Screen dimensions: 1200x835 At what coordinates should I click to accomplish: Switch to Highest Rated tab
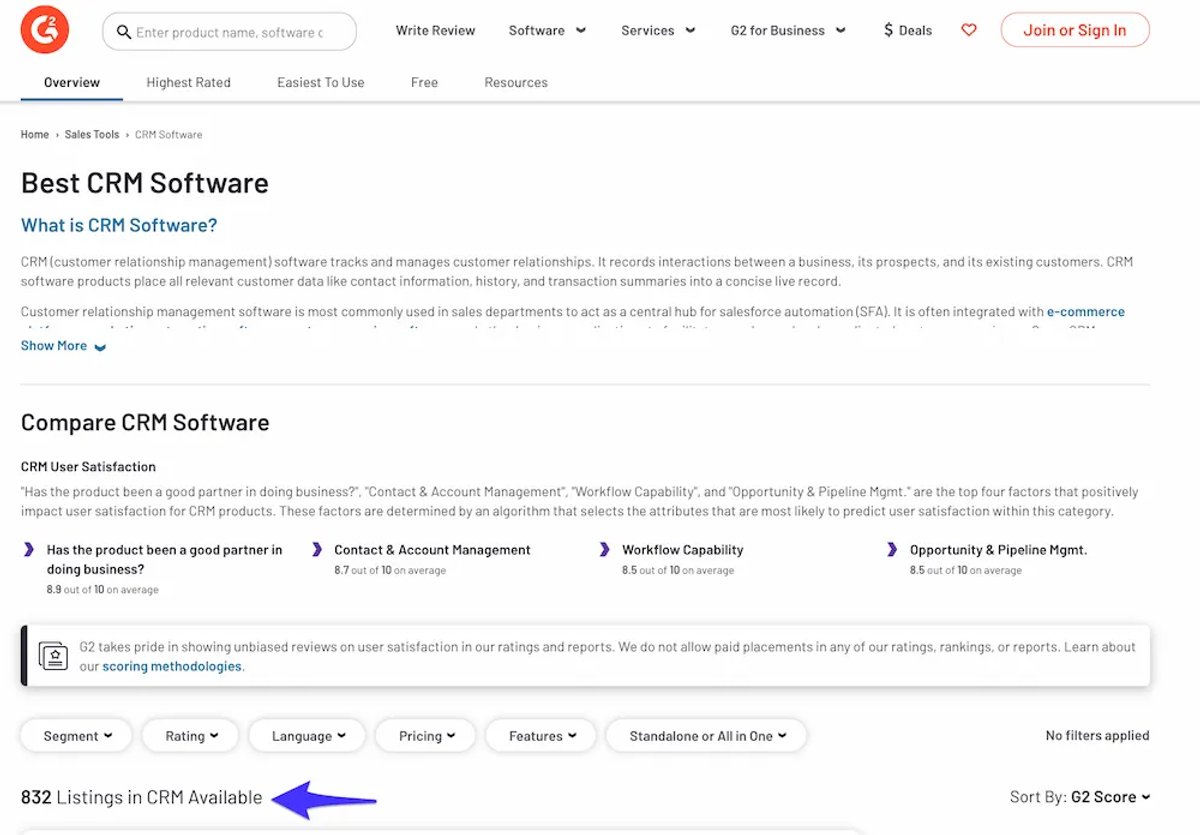(188, 82)
